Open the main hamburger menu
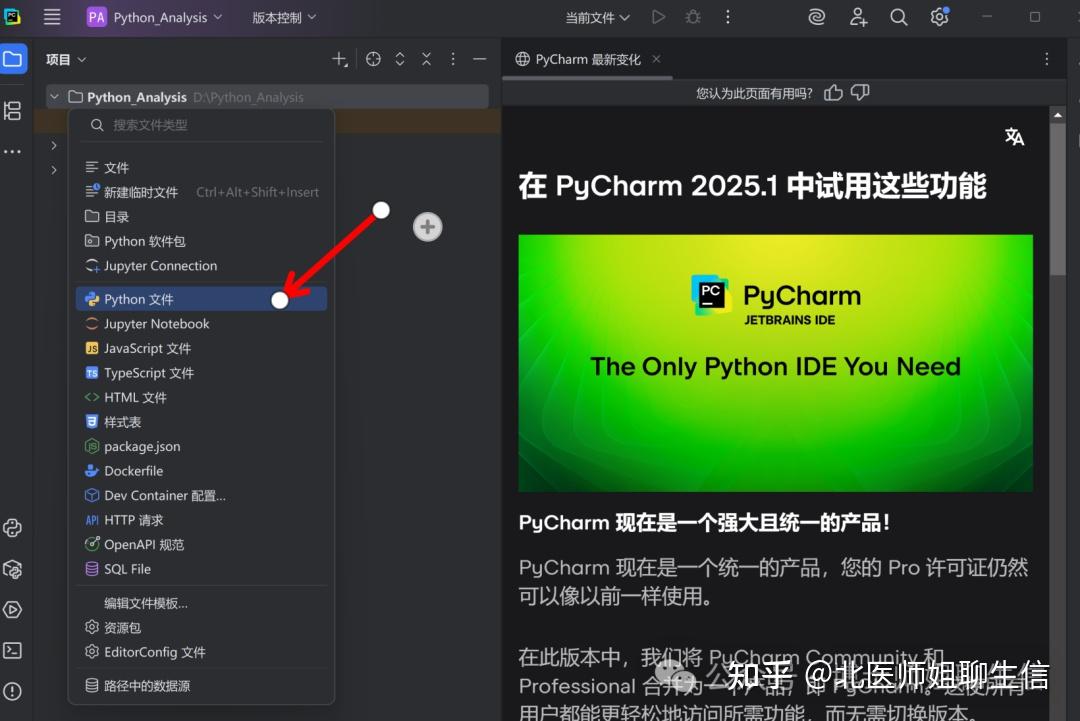This screenshot has height=721, width=1080. pyautogui.click(x=52, y=17)
